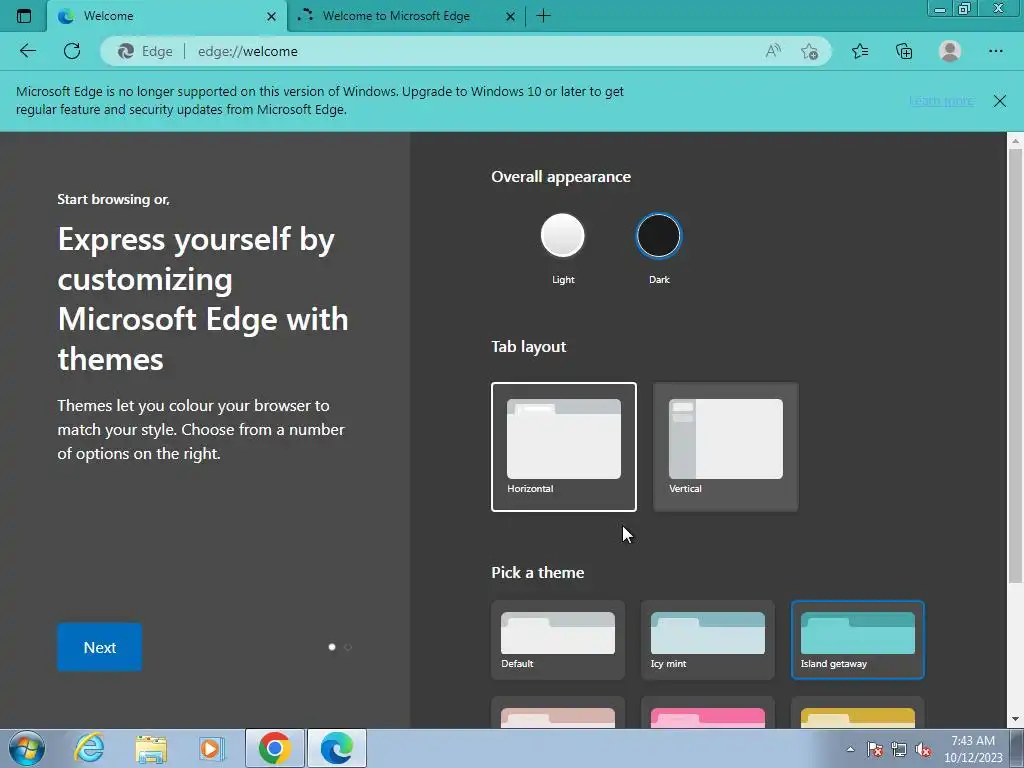Viewport: 1024px width, 768px height.
Task: Click the Next button
Action: point(99,647)
